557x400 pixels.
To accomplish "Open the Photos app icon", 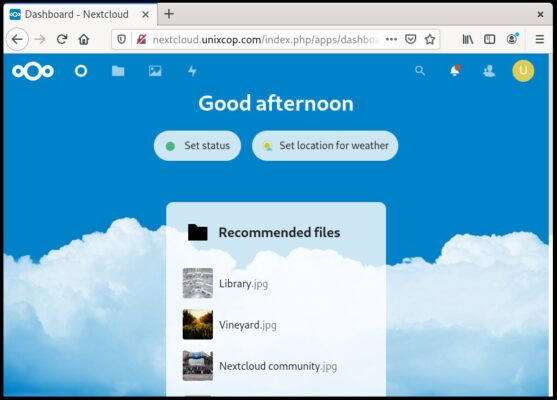I will [x=155, y=71].
